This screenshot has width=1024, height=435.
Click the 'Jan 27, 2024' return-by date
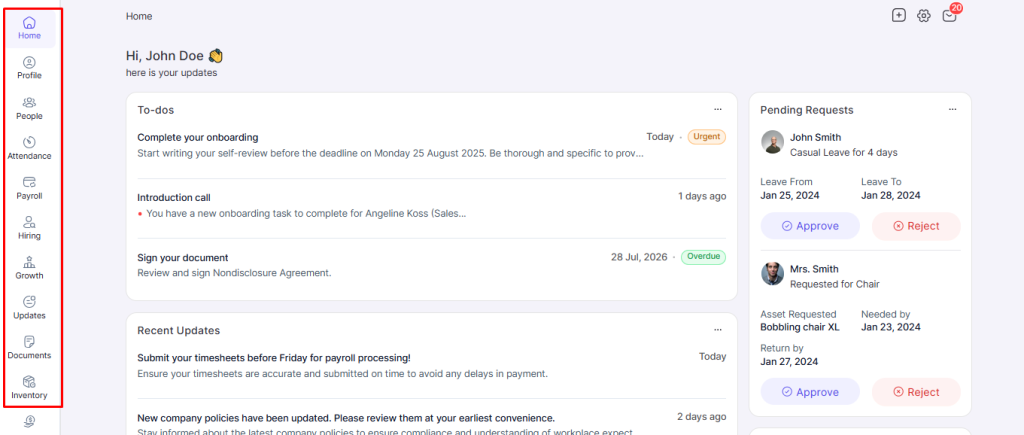789,362
